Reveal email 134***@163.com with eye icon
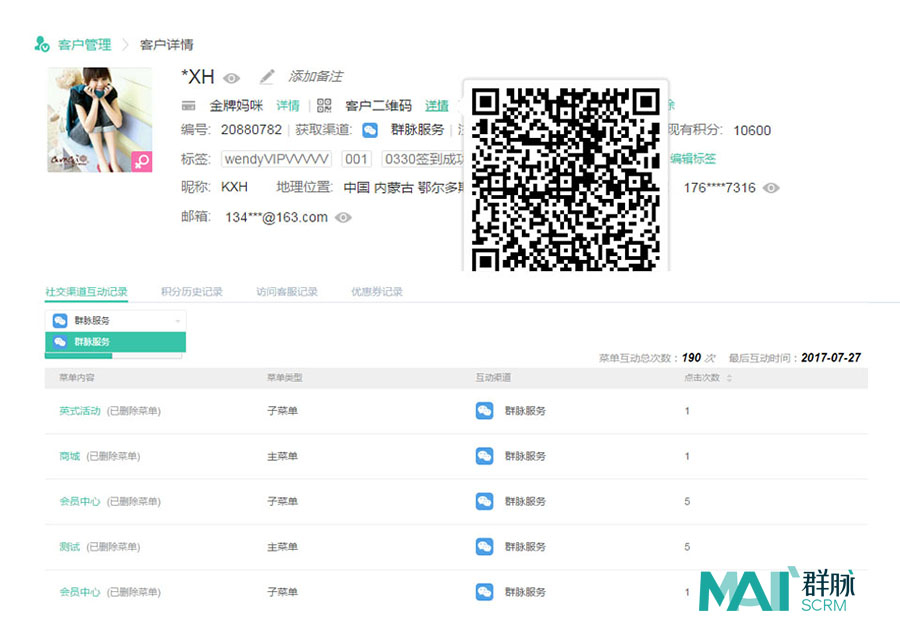 (343, 217)
